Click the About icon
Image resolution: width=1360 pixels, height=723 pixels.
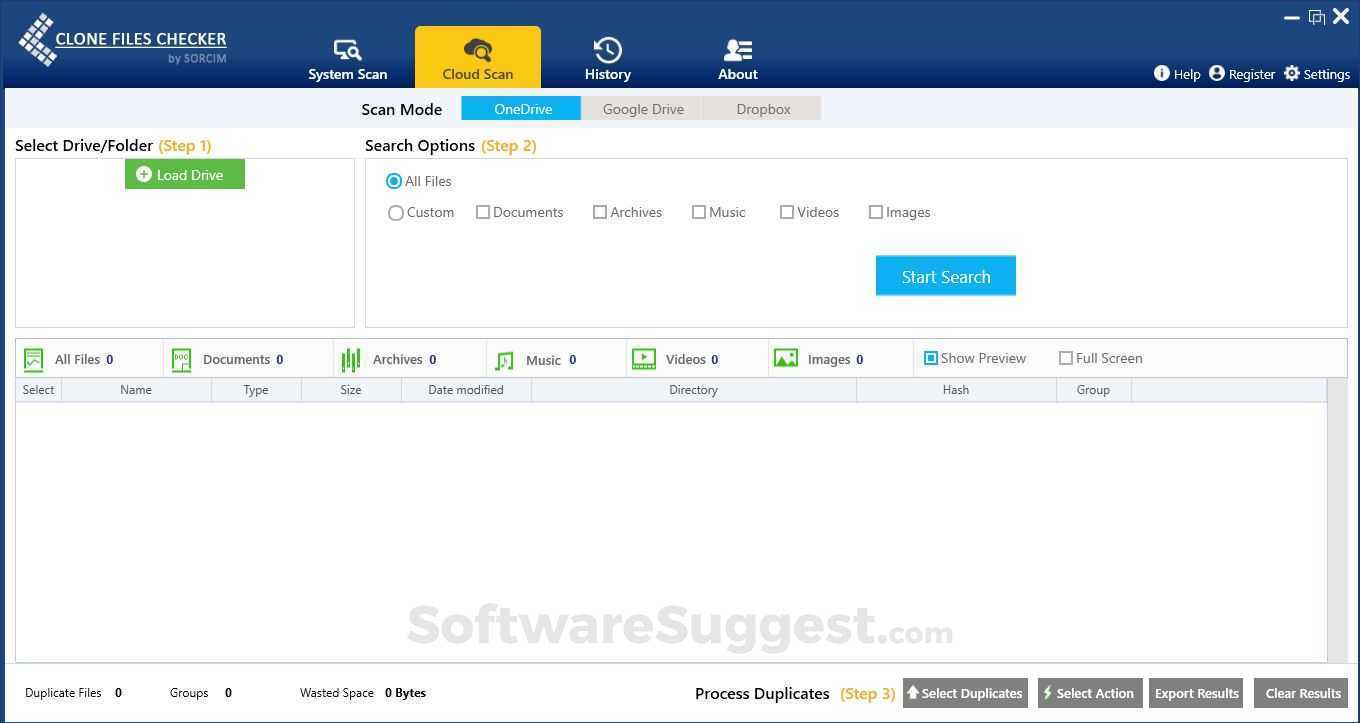point(737,48)
